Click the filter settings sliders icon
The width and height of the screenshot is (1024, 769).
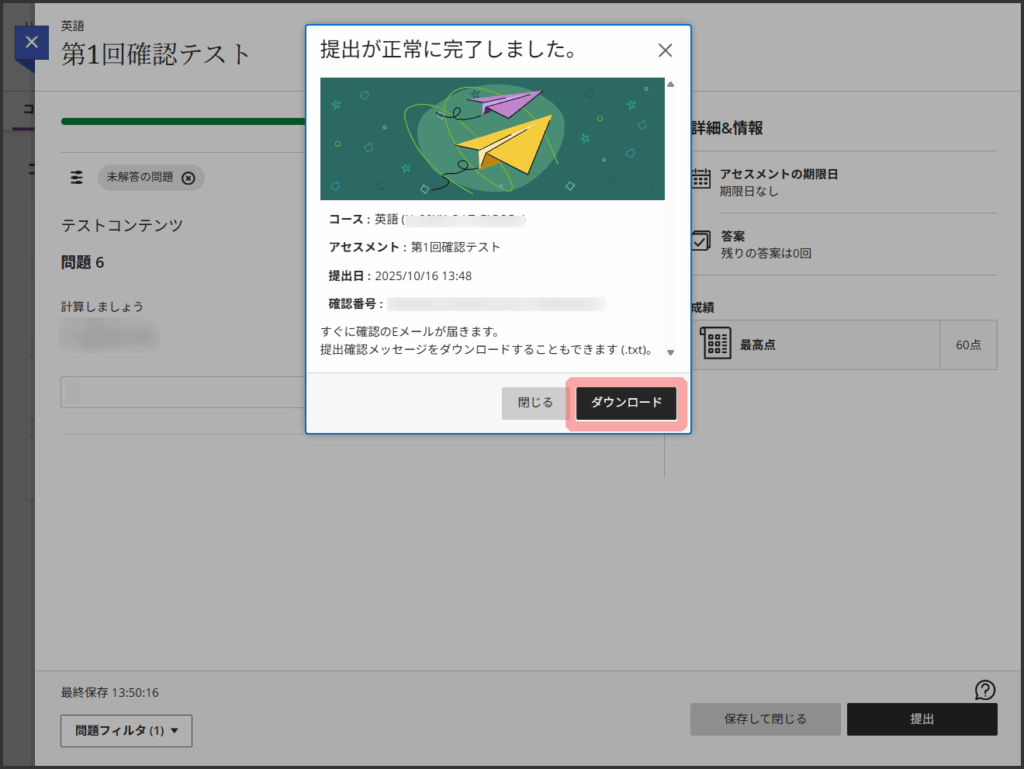coord(77,177)
